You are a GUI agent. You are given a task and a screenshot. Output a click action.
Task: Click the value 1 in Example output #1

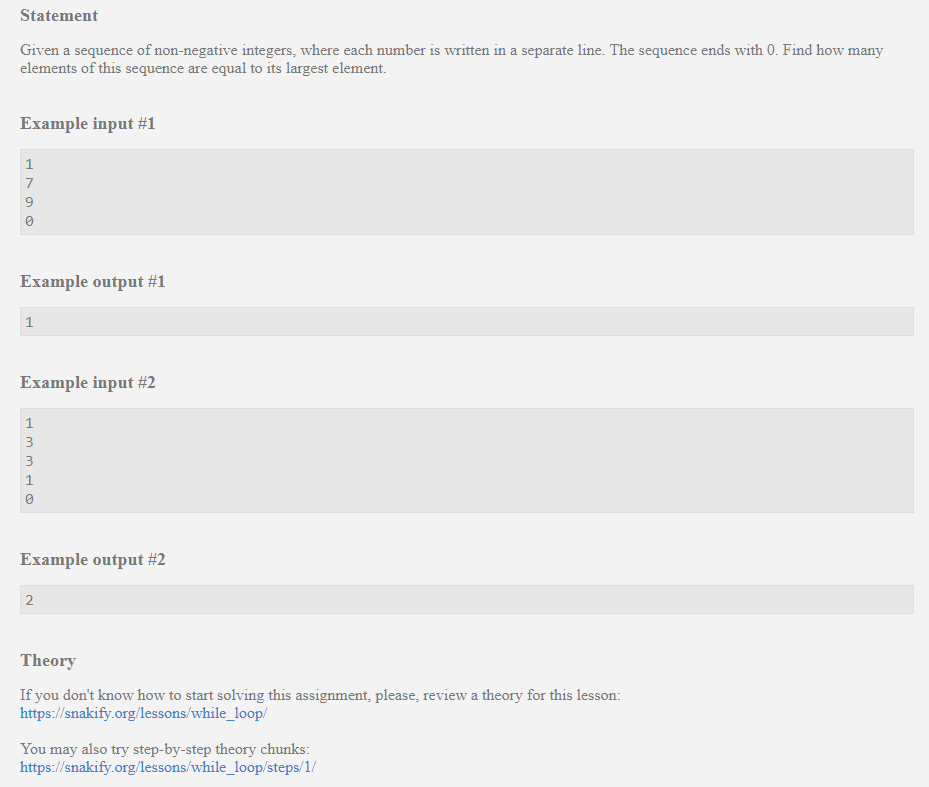point(30,322)
